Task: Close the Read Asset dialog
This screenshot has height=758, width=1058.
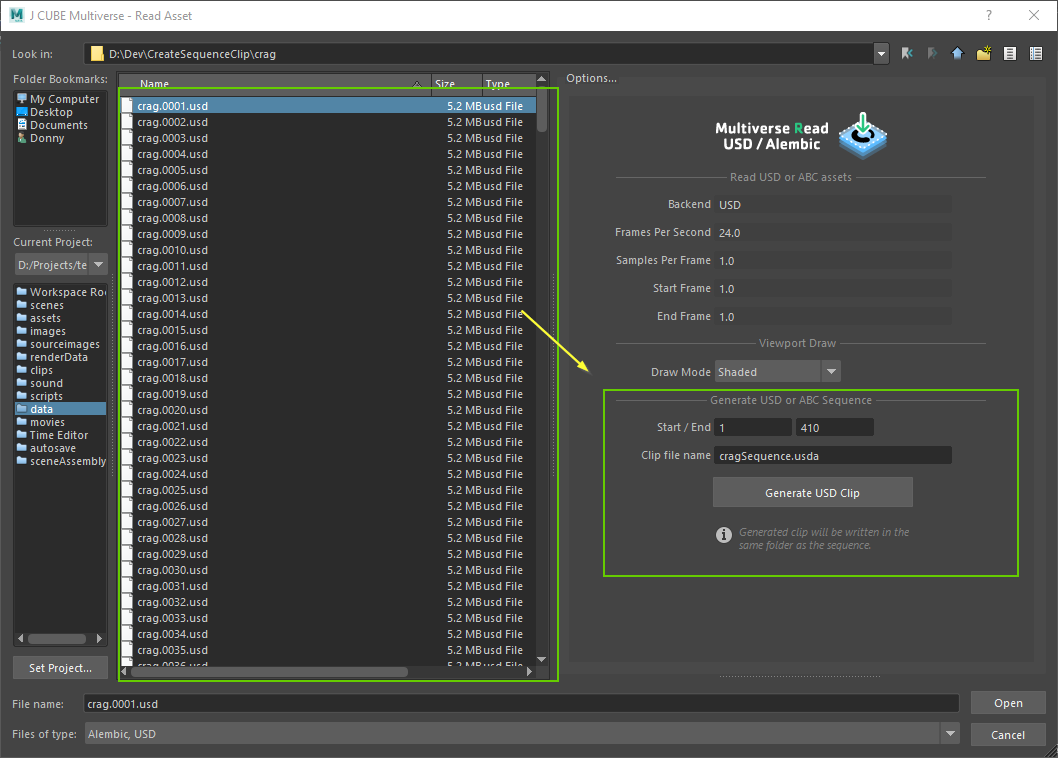Action: pos(1034,15)
